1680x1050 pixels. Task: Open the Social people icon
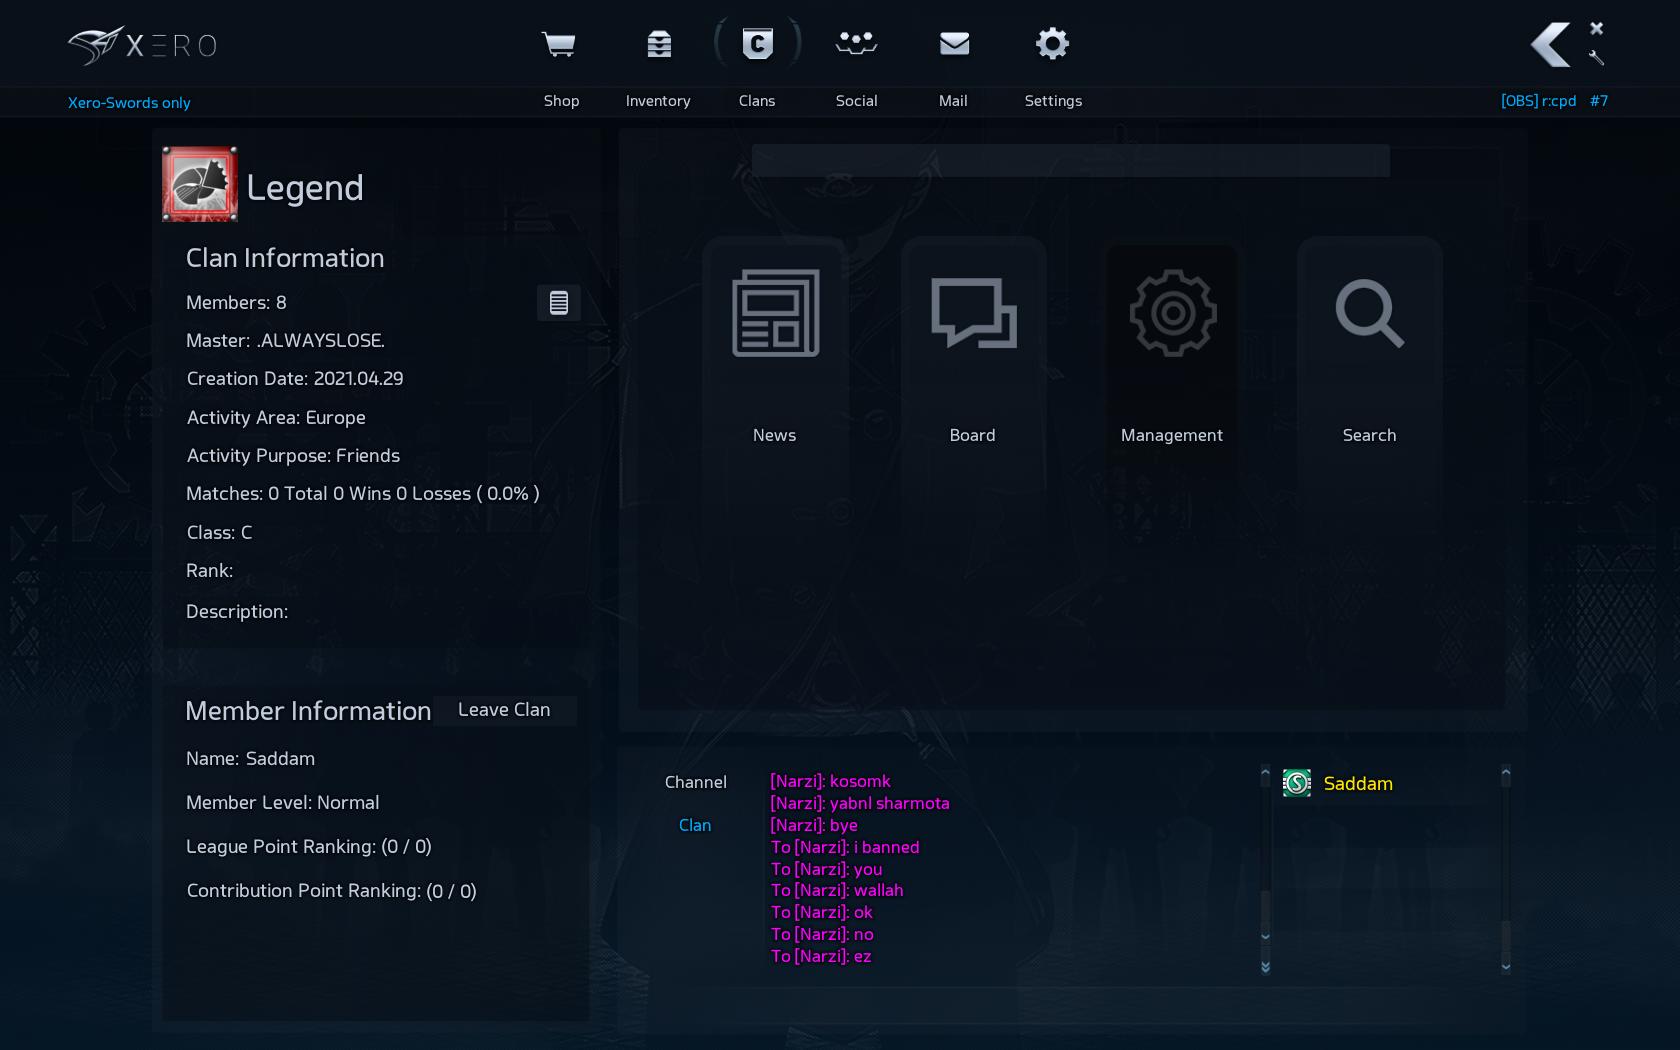[856, 43]
